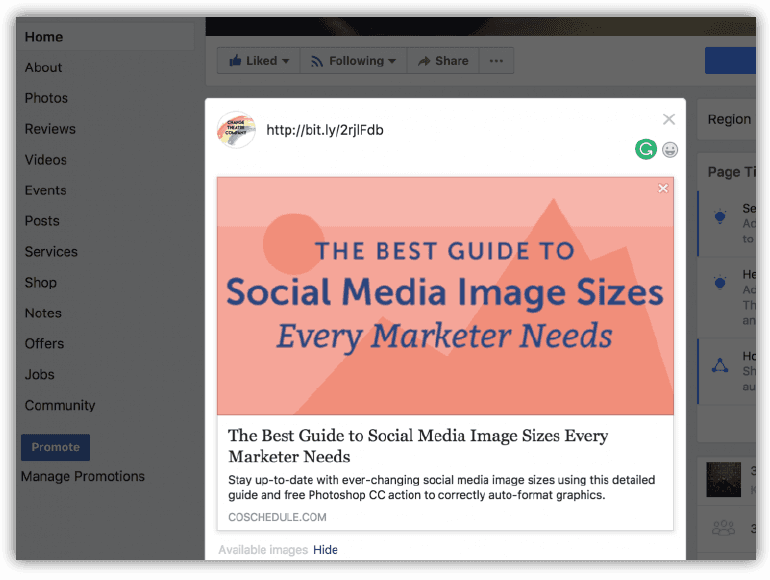This screenshot has width=770, height=580.
Task: Click the blue Promote button
Action: [55, 447]
